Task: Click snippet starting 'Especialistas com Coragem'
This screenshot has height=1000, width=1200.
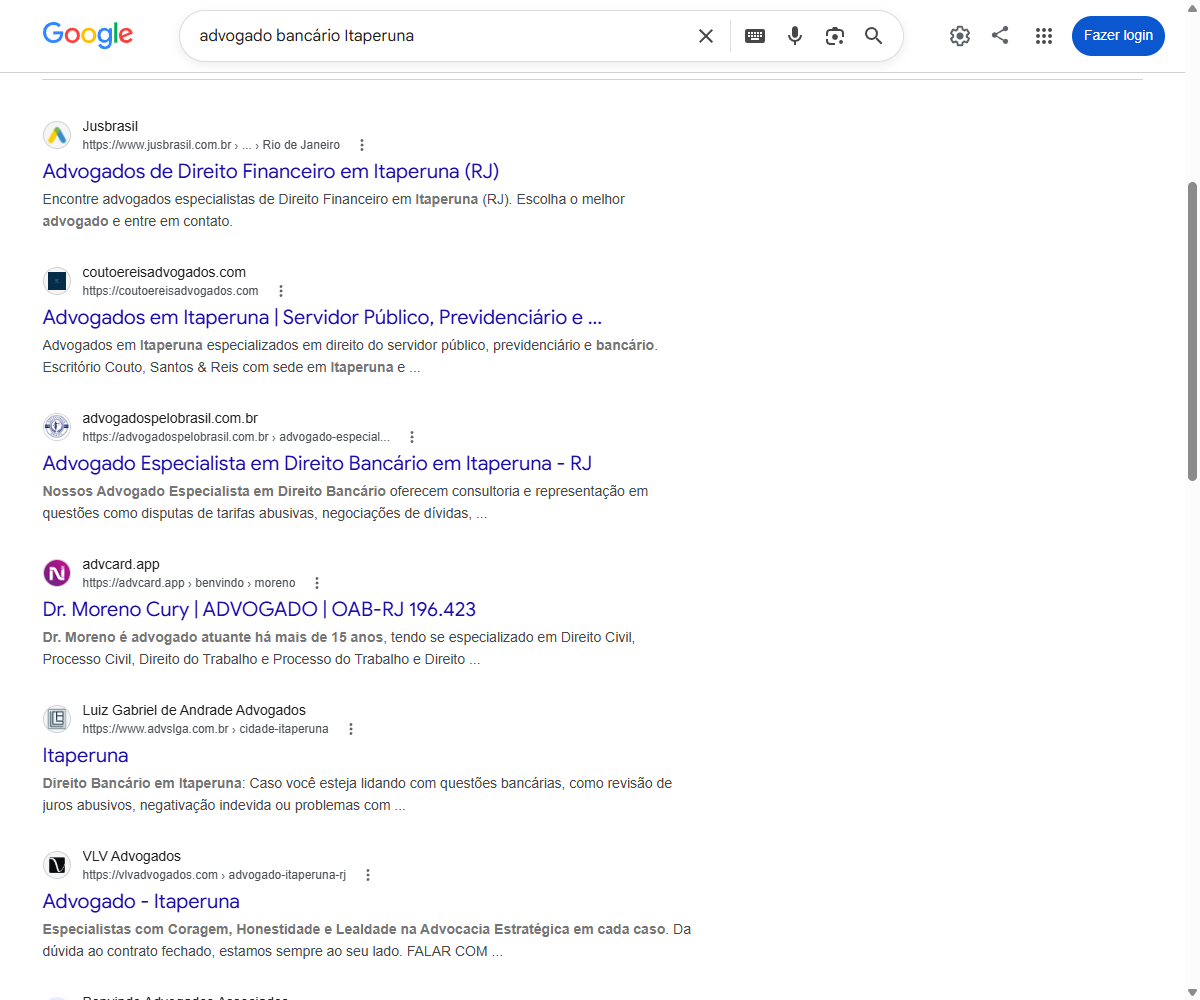Action: coord(367,940)
